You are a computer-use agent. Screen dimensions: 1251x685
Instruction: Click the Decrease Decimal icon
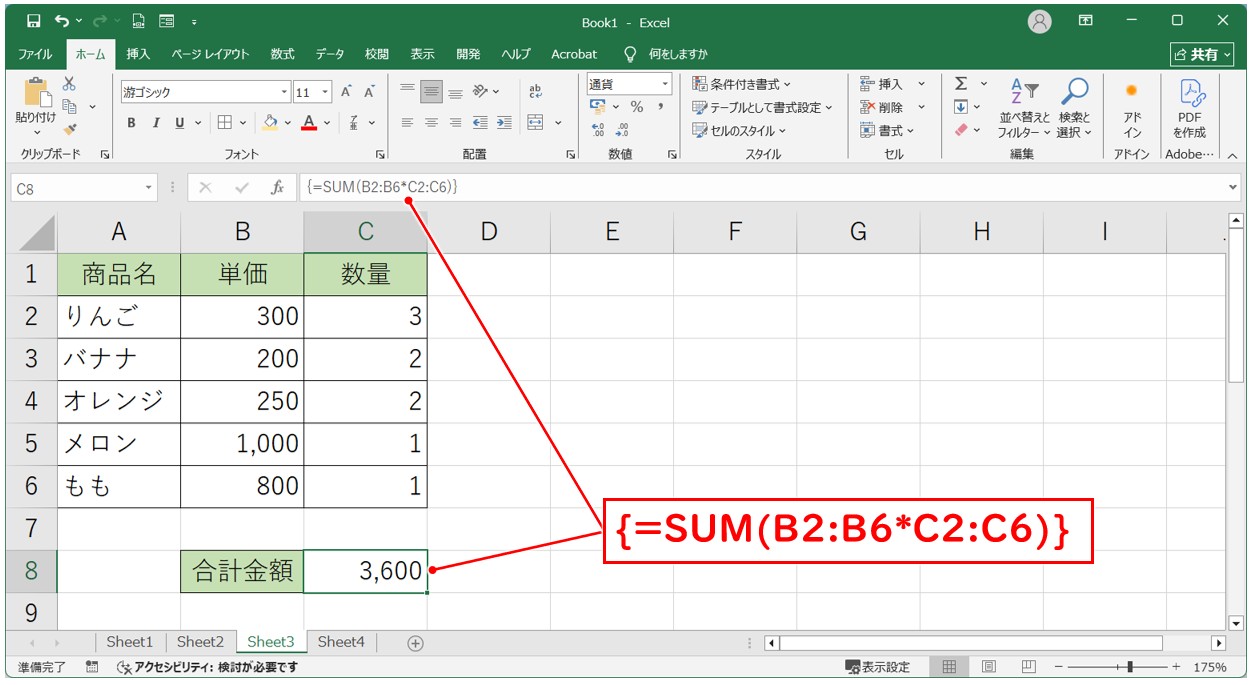tap(621, 130)
